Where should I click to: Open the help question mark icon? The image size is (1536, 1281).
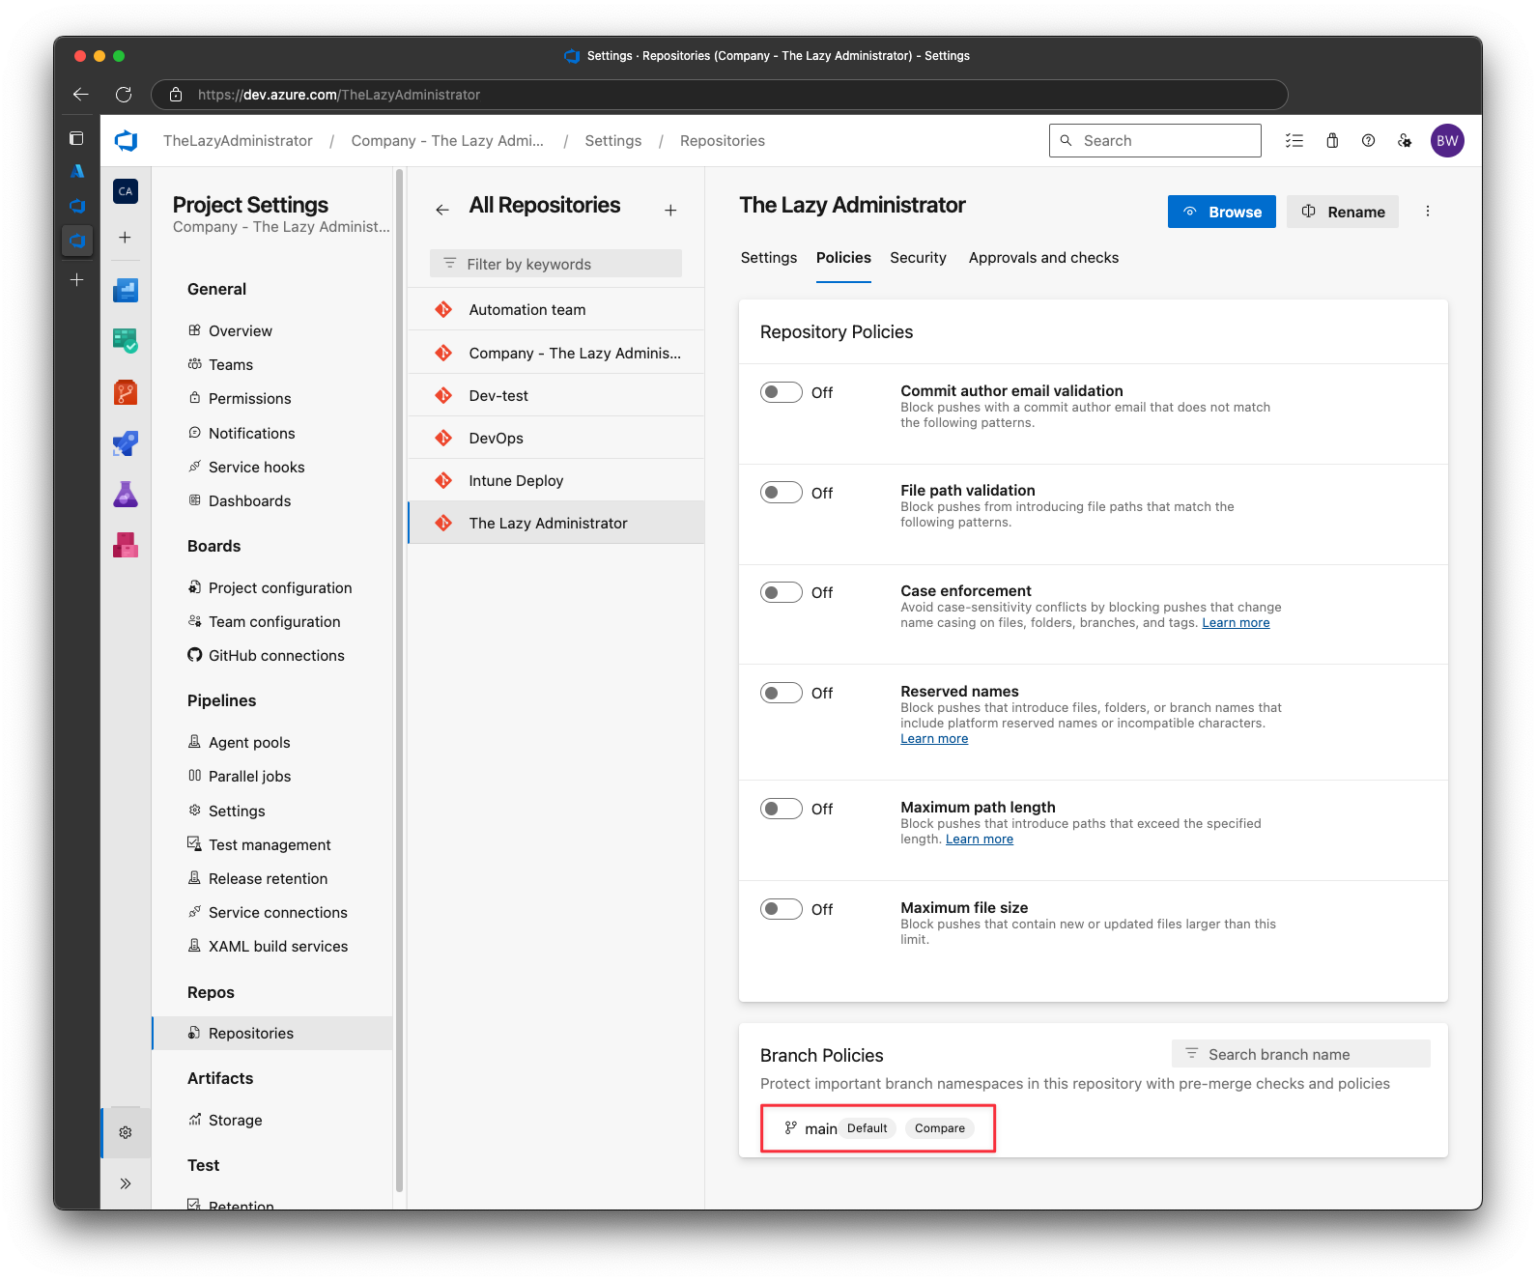click(x=1368, y=141)
